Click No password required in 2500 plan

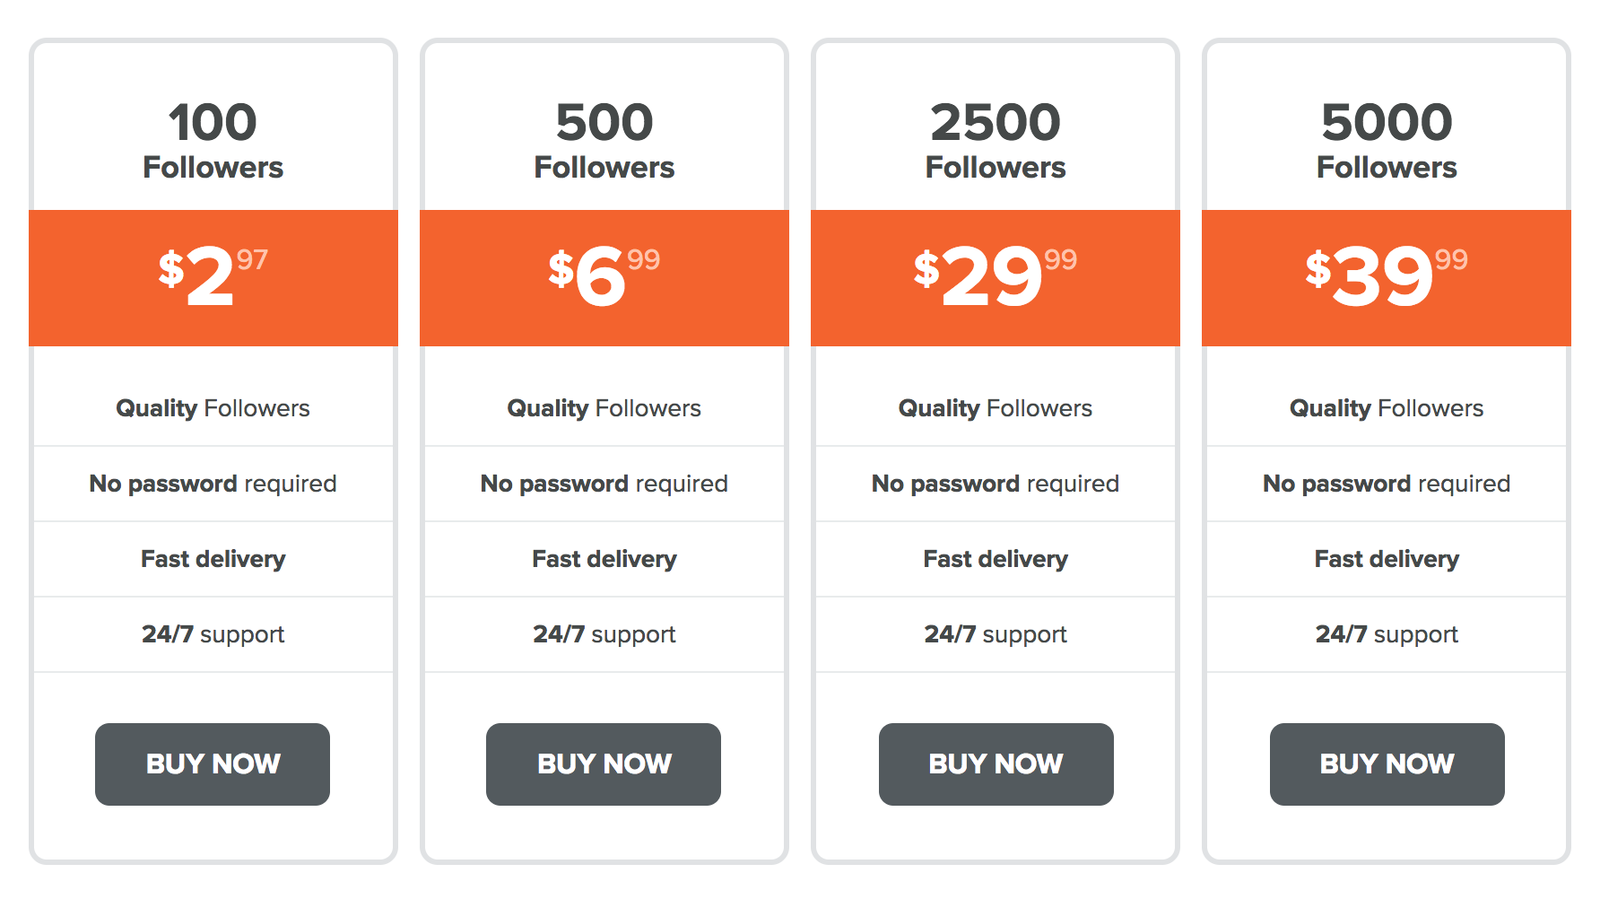click(x=995, y=484)
